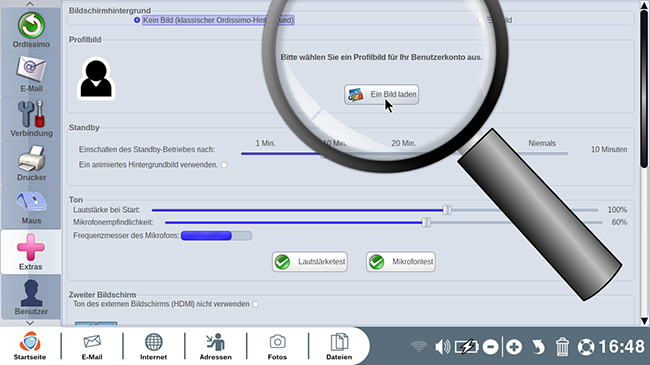Launch the Fotos camera app
The height and width of the screenshot is (365, 650).
pyautogui.click(x=277, y=346)
